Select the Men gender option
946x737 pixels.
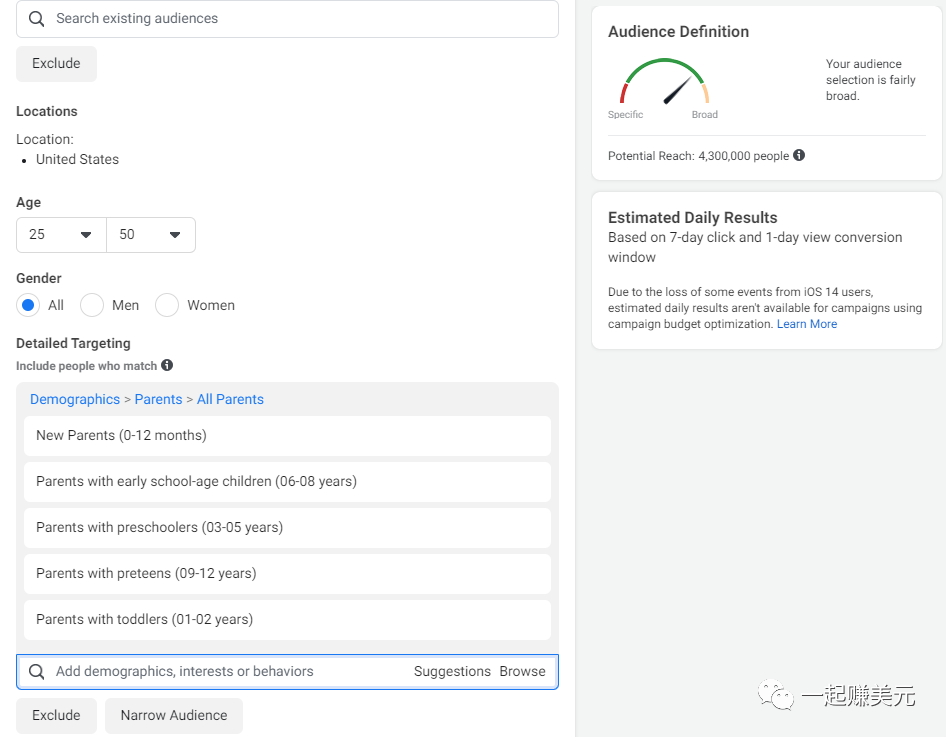coord(92,305)
